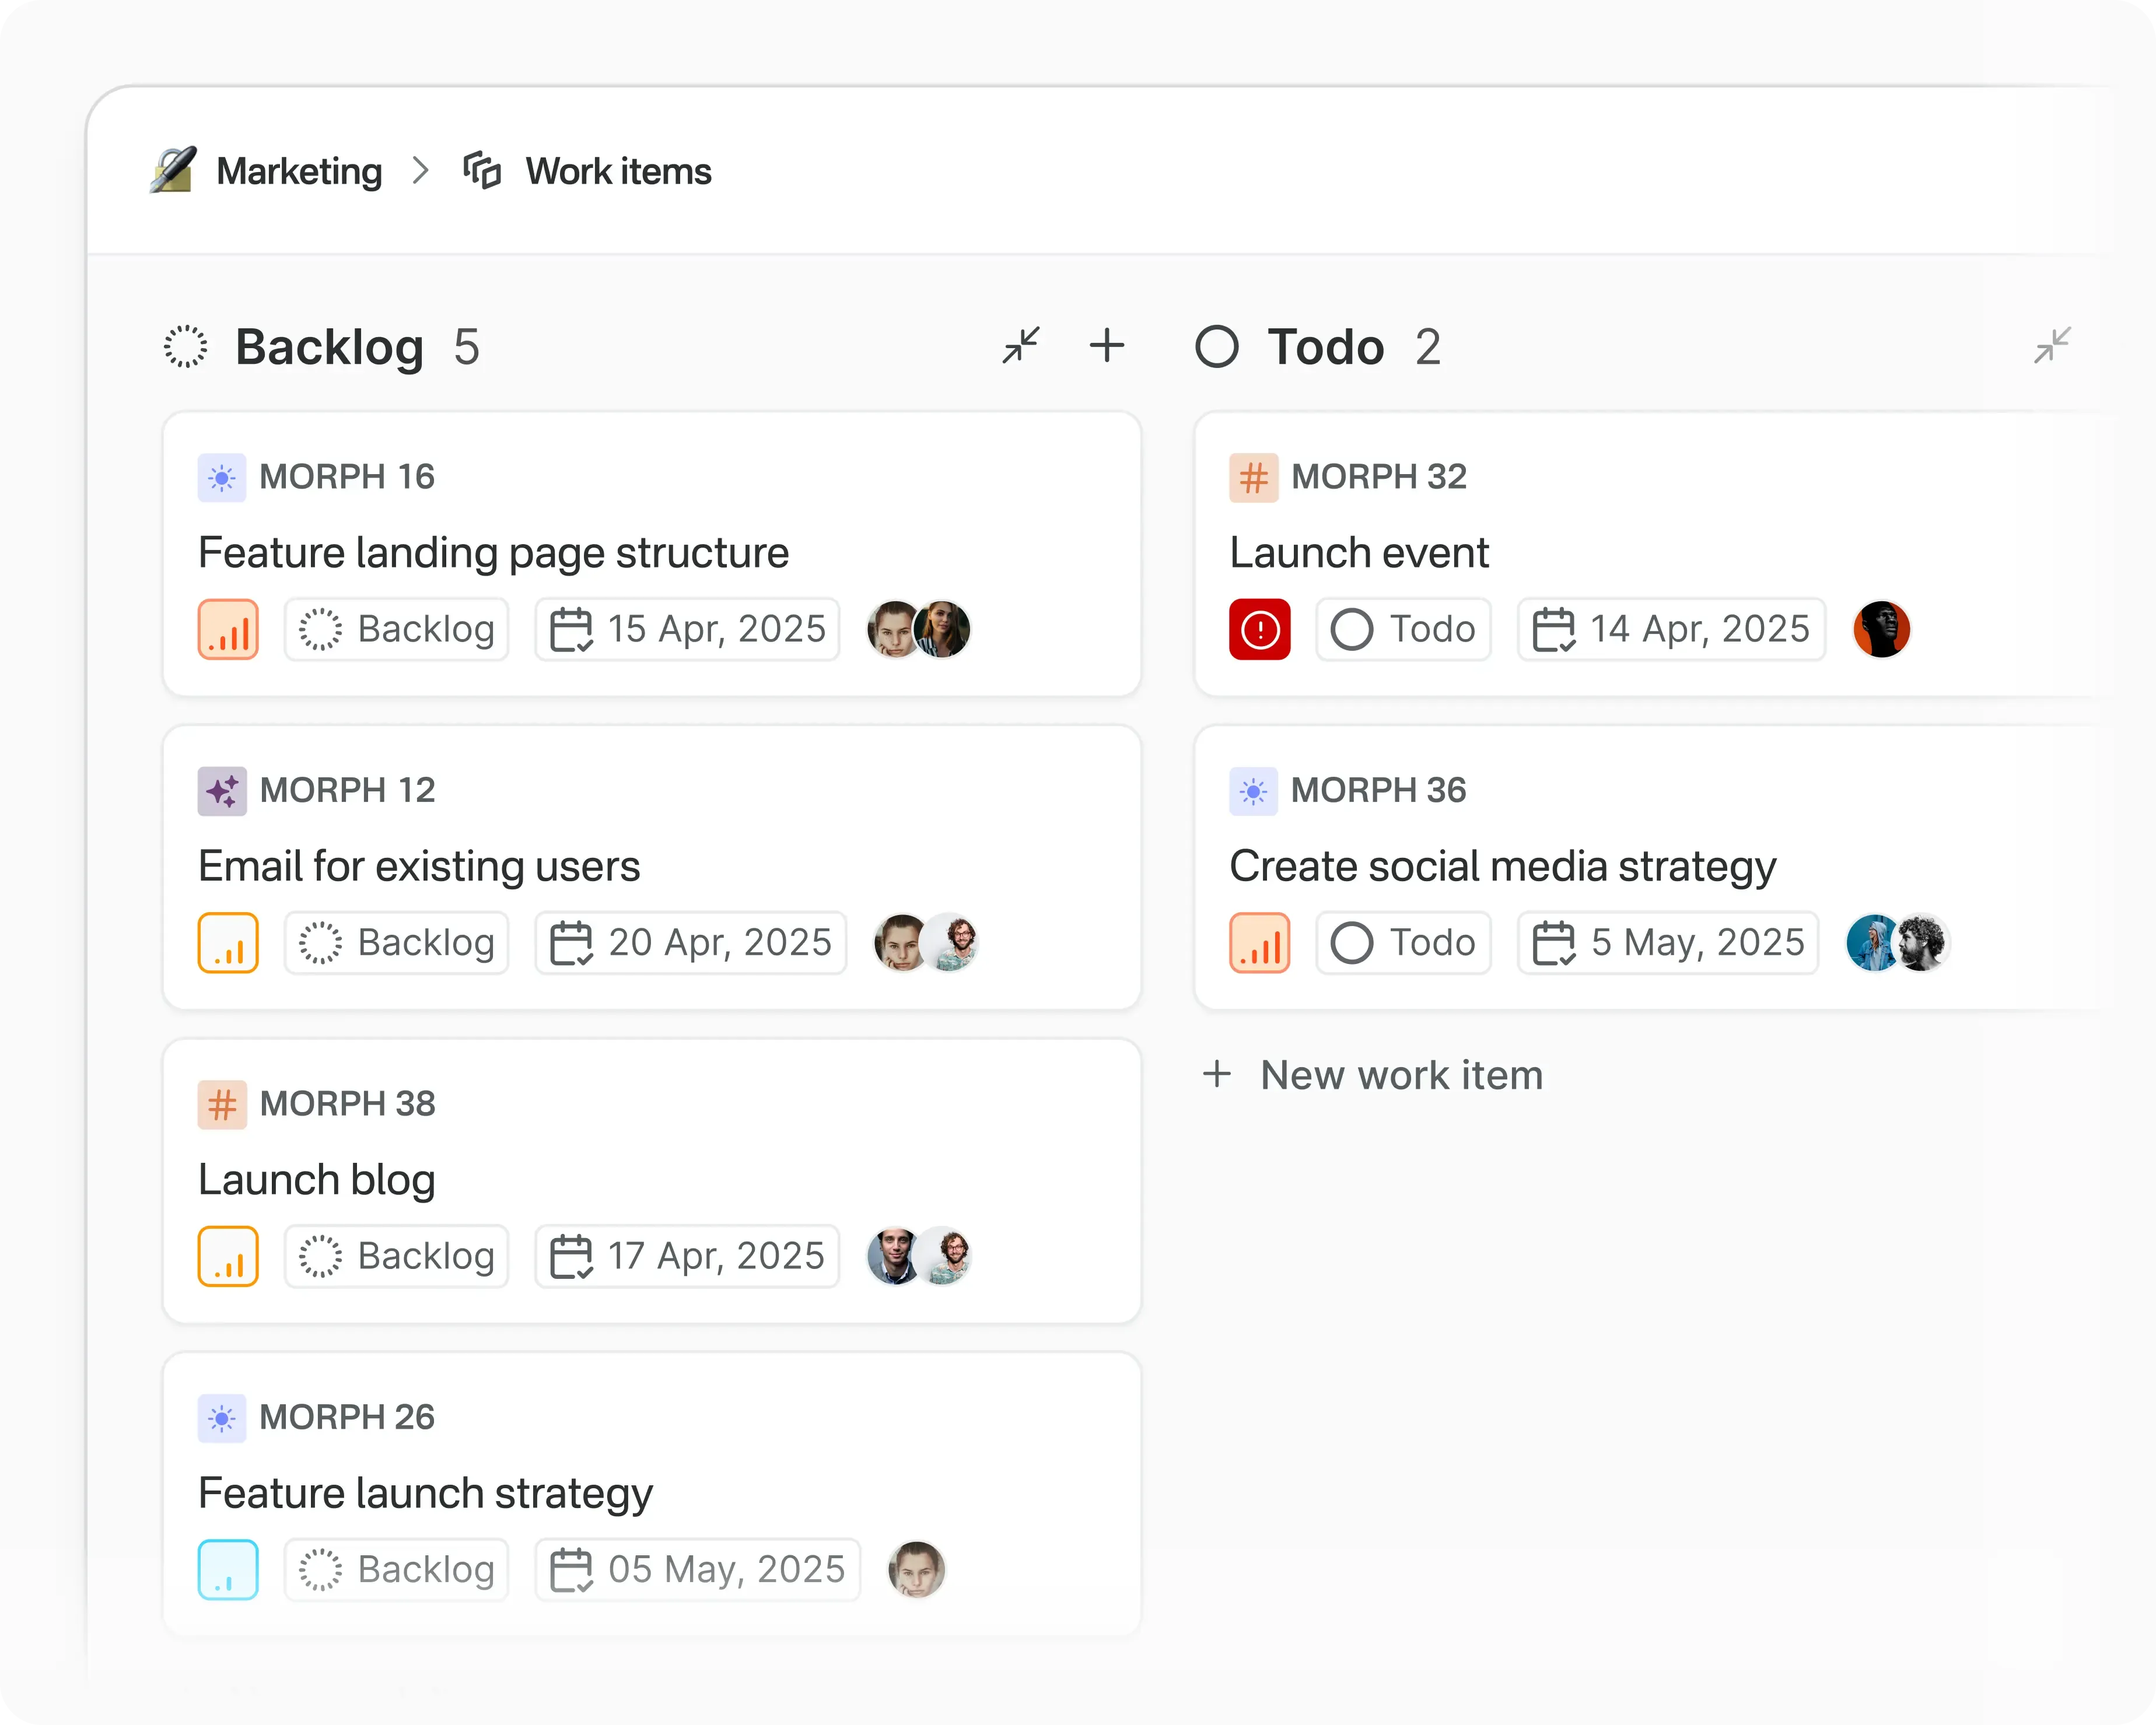2156x1725 pixels.
Task: Click assignee avatars on Launch blog card
Action: point(919,1256)
